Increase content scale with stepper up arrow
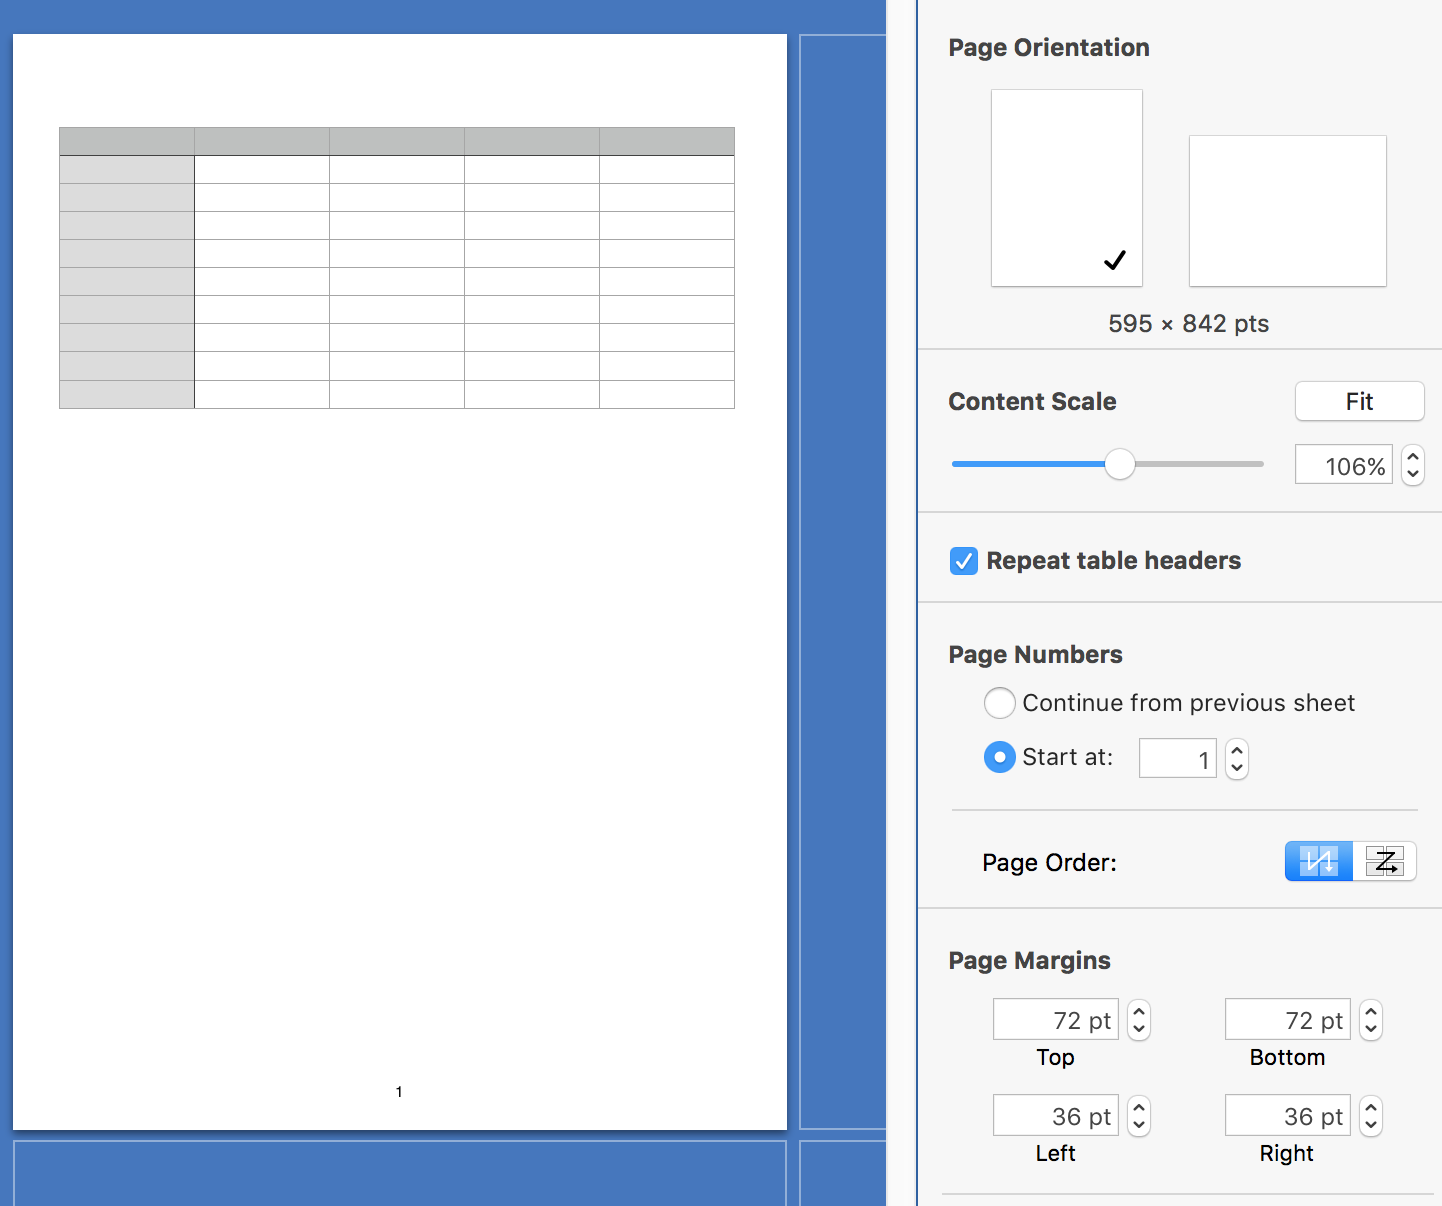This screenshot has width=1442, height=1206. click(x=1413, y=456)
